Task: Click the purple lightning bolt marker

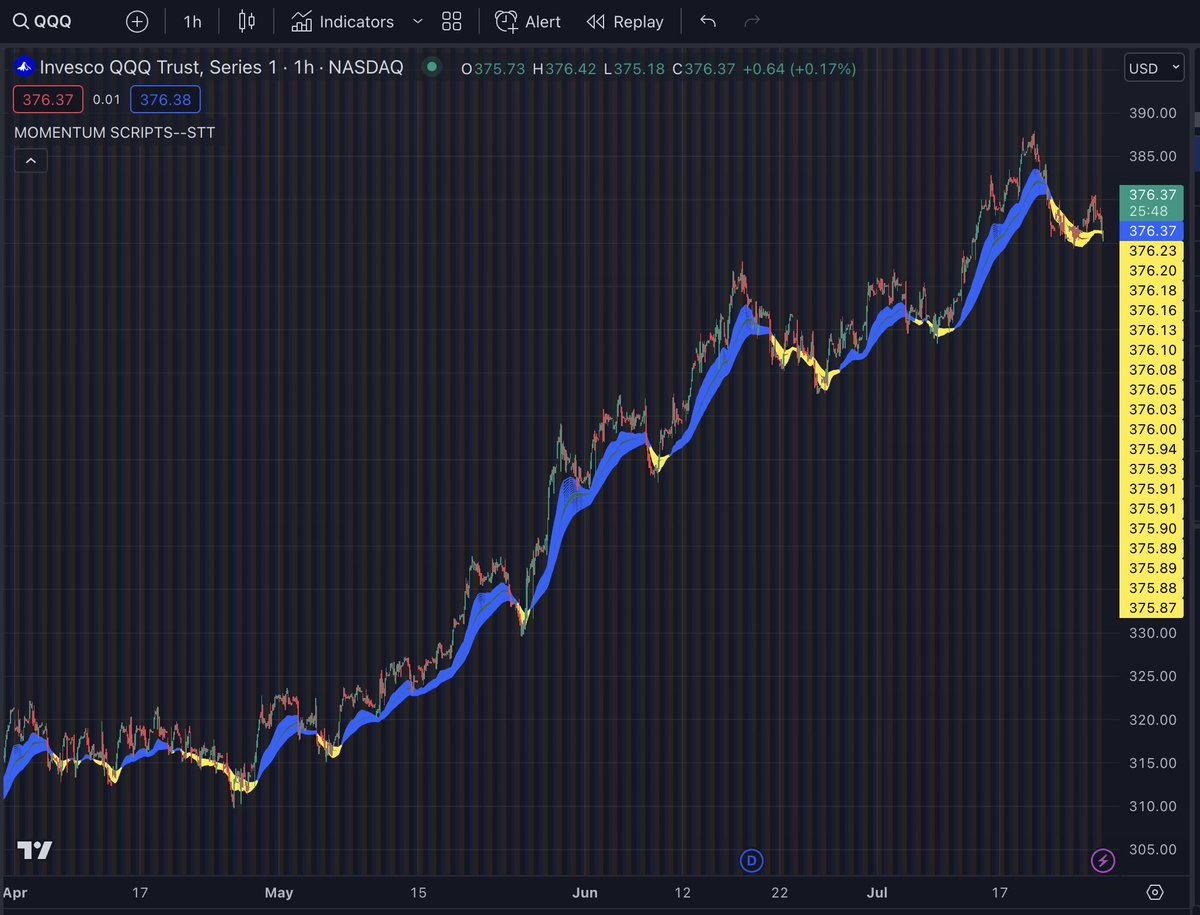Action: click(1102, 859)
